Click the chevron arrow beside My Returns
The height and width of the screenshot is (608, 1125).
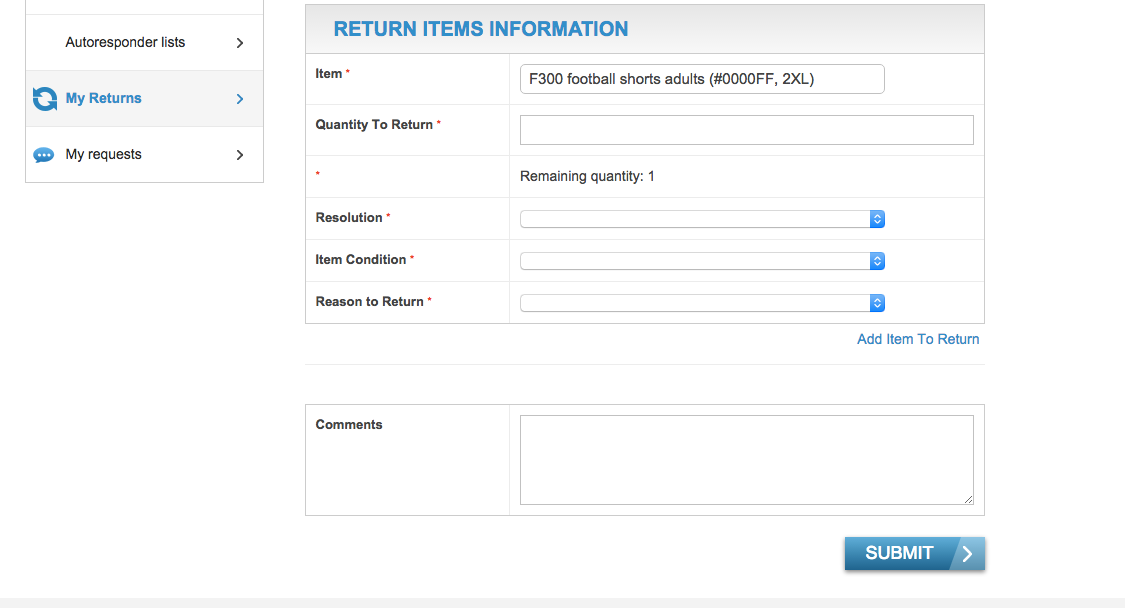click(240, 99)
